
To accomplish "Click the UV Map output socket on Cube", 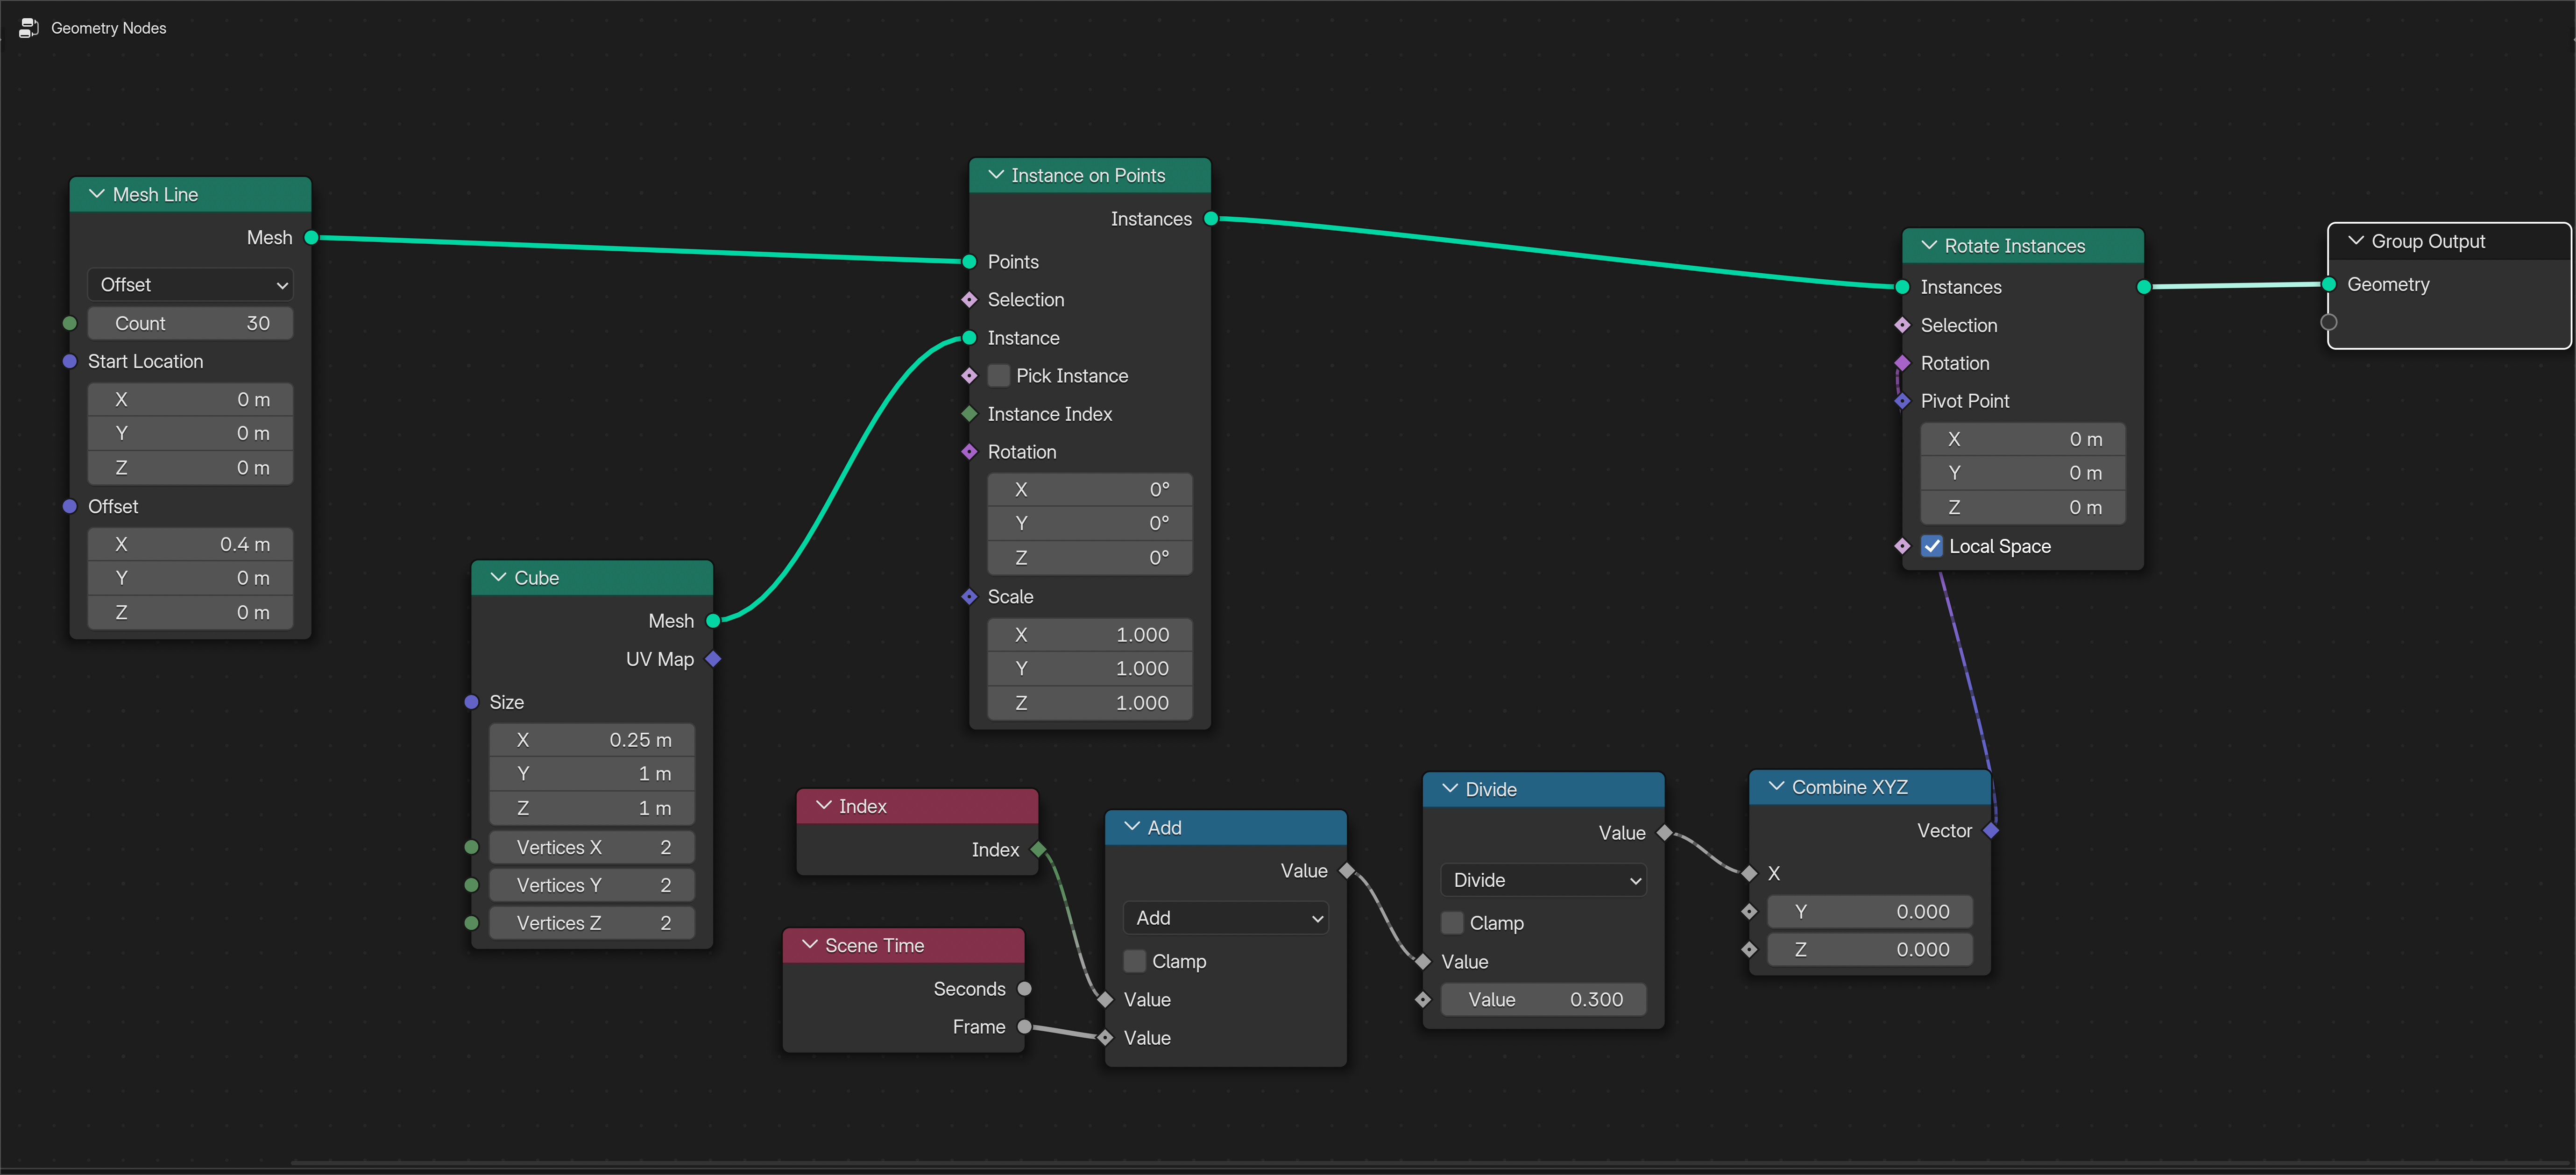I will (713, 659).
